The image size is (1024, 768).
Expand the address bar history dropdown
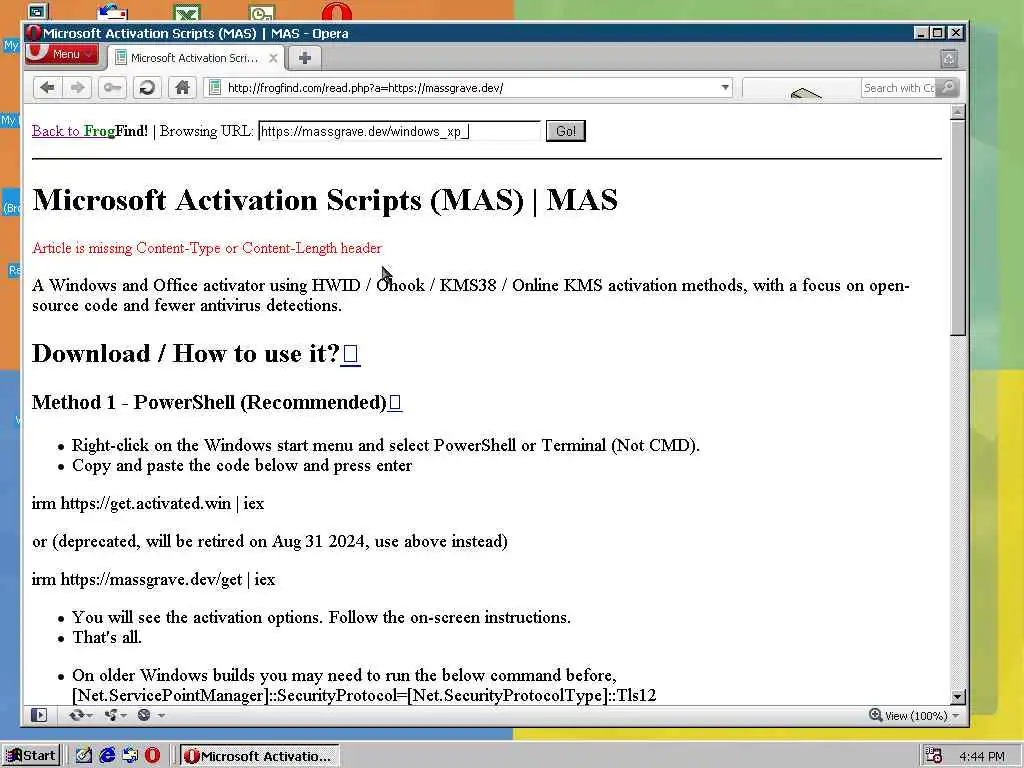[x=725, y=88]
